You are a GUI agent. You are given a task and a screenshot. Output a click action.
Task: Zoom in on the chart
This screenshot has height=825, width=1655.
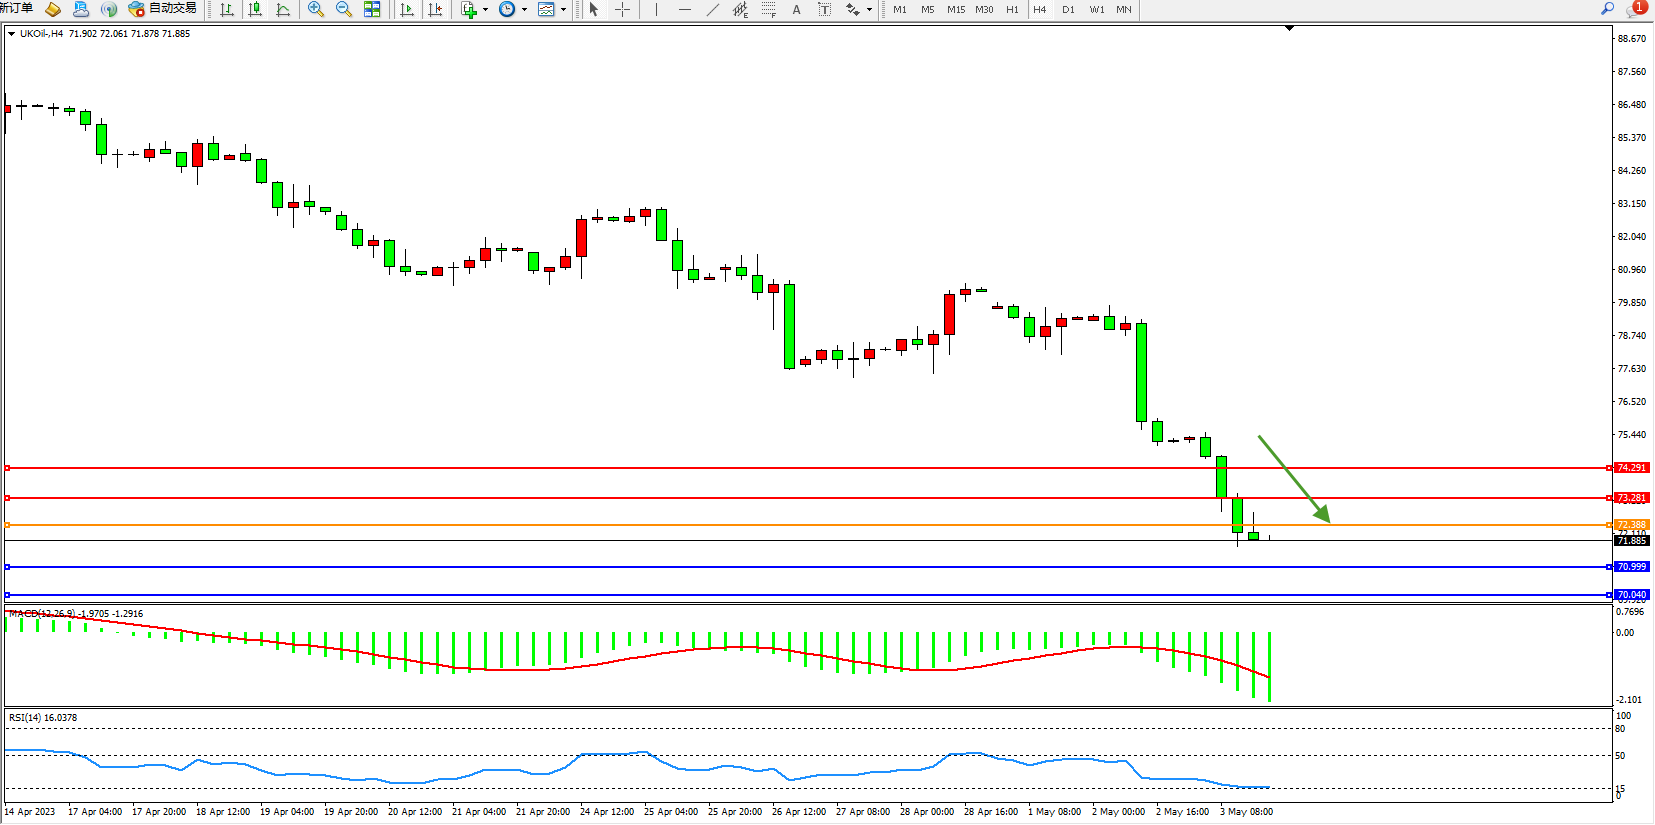click(x=316, y=9)
